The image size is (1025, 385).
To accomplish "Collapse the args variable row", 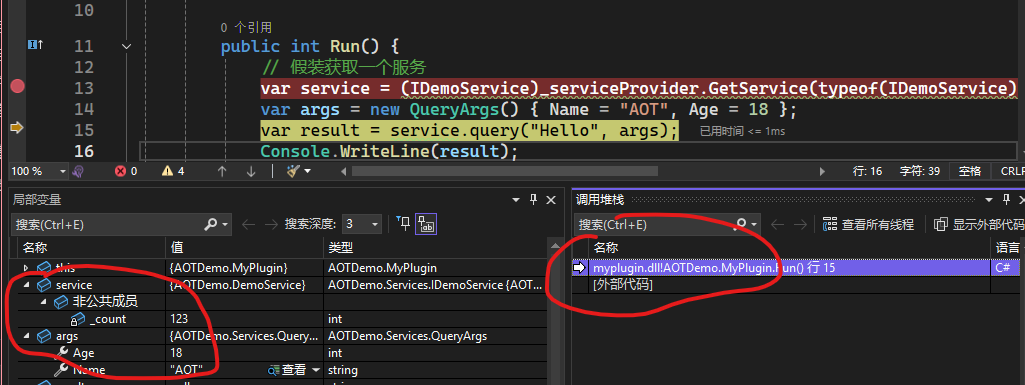I will 26,336.
